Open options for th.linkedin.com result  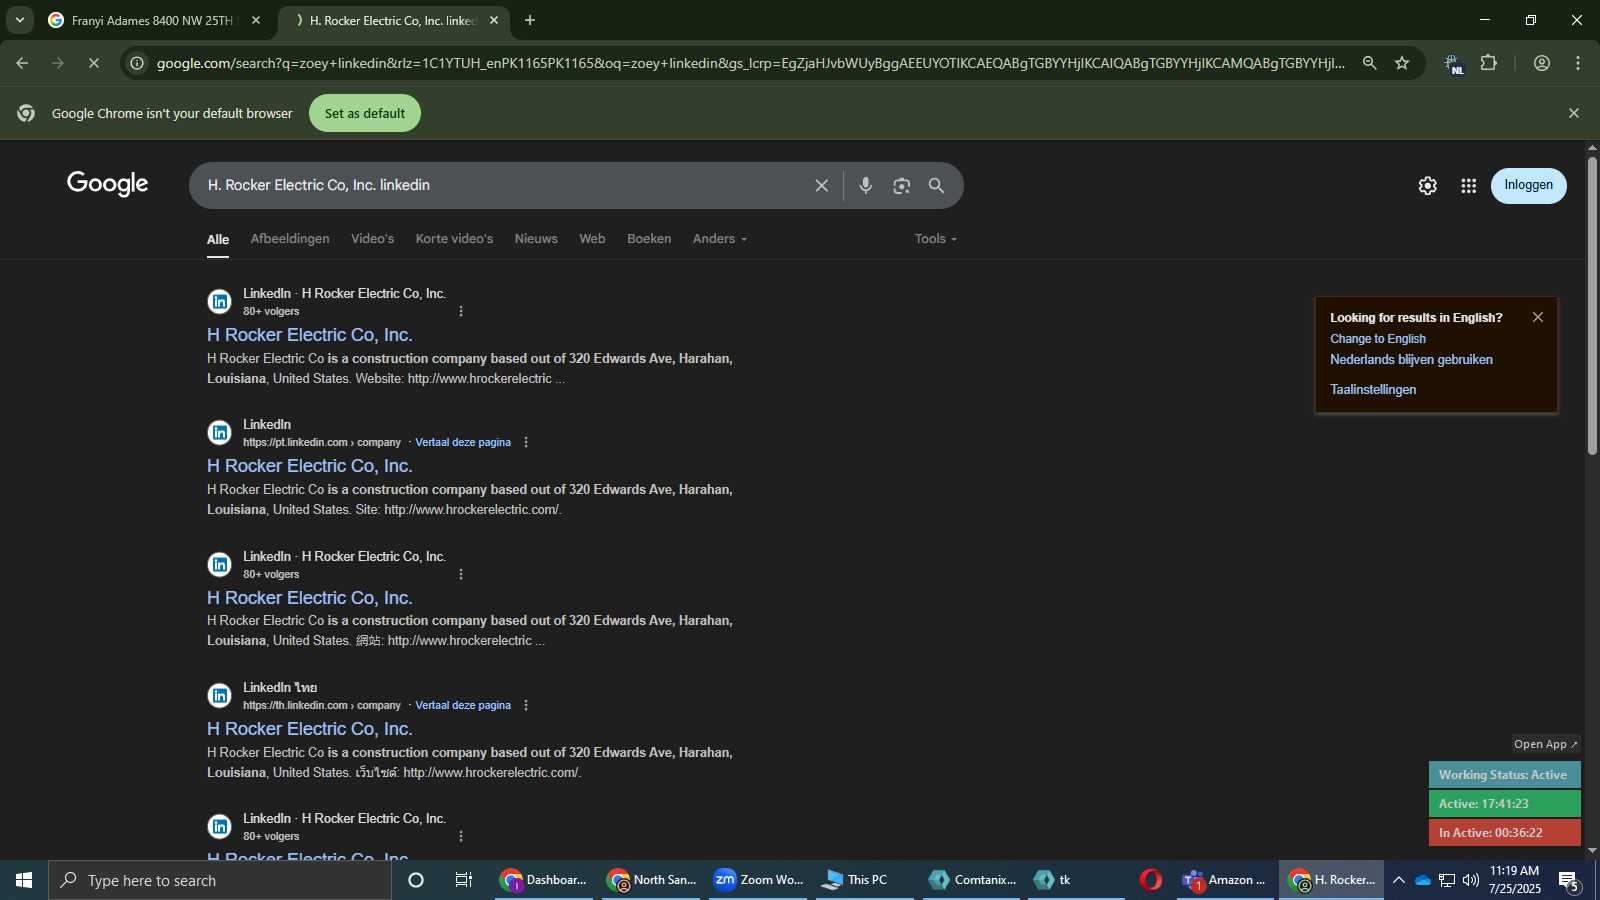tap(526, 705)
